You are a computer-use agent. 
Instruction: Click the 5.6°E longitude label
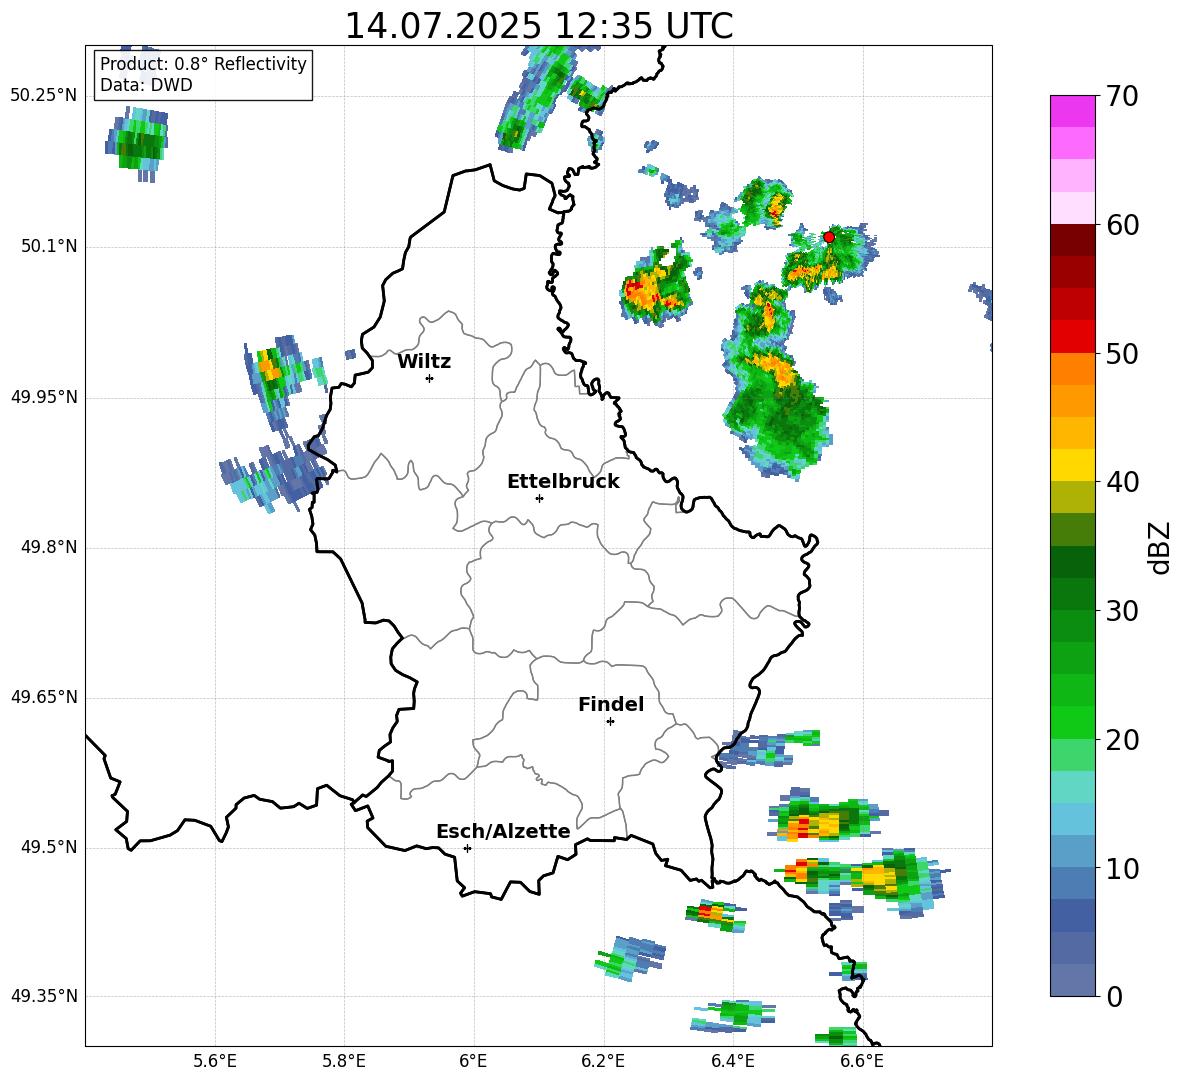click(215, 1061)
